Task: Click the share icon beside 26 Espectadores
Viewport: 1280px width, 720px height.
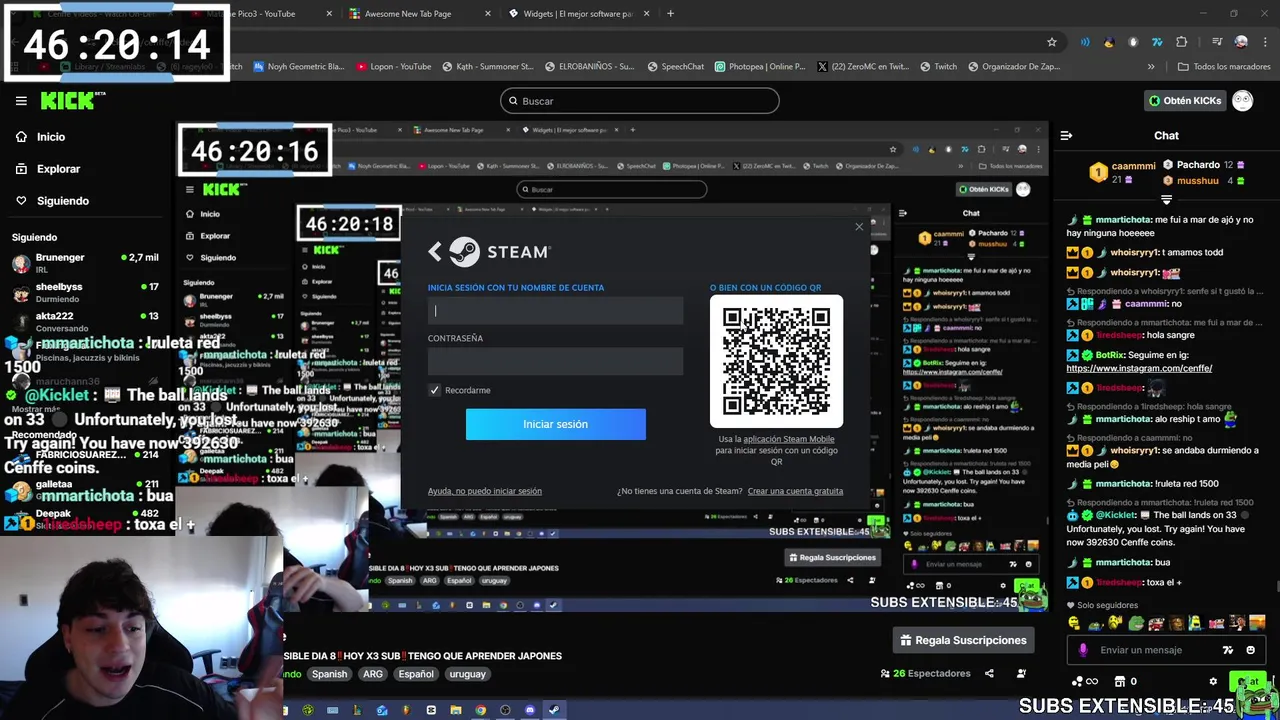Action: click(x=989, y=674)
